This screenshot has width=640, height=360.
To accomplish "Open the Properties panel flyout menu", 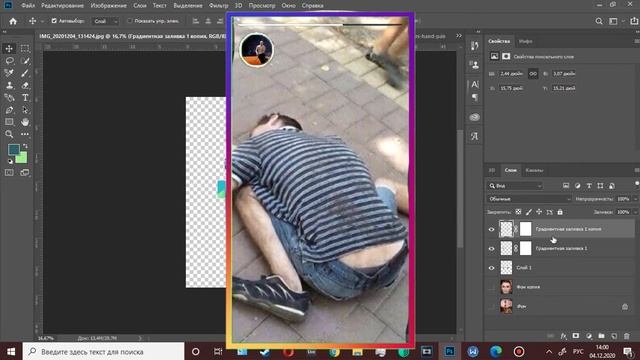I will 637,41.
